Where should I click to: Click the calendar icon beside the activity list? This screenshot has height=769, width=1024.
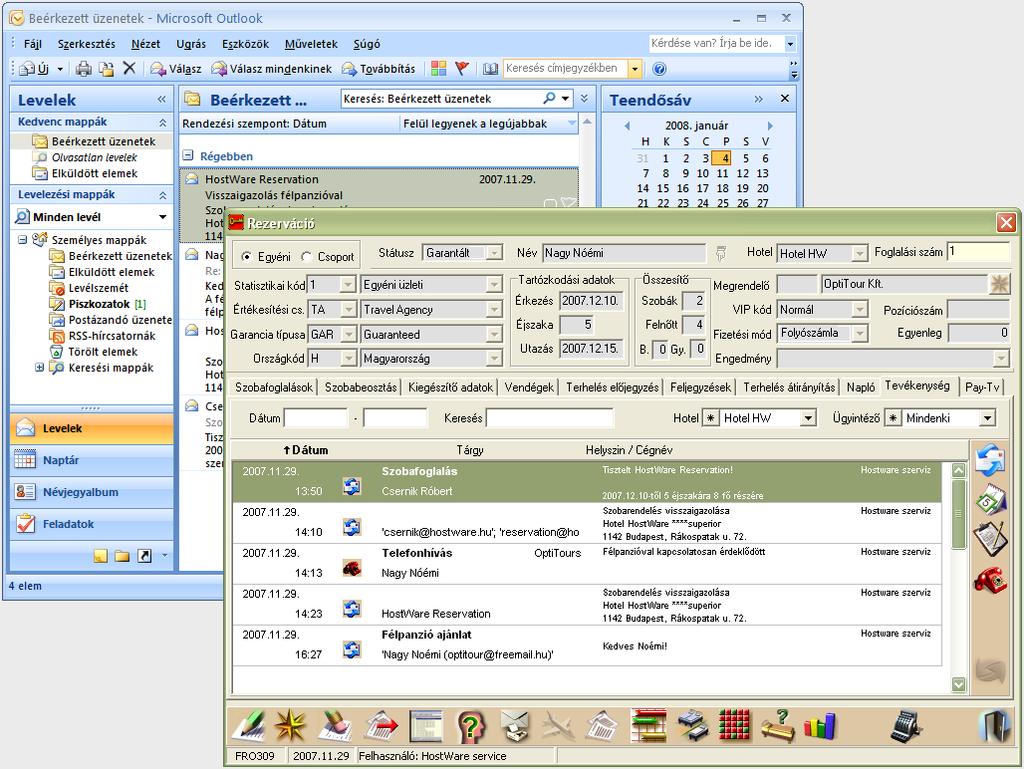pos(991,499)
